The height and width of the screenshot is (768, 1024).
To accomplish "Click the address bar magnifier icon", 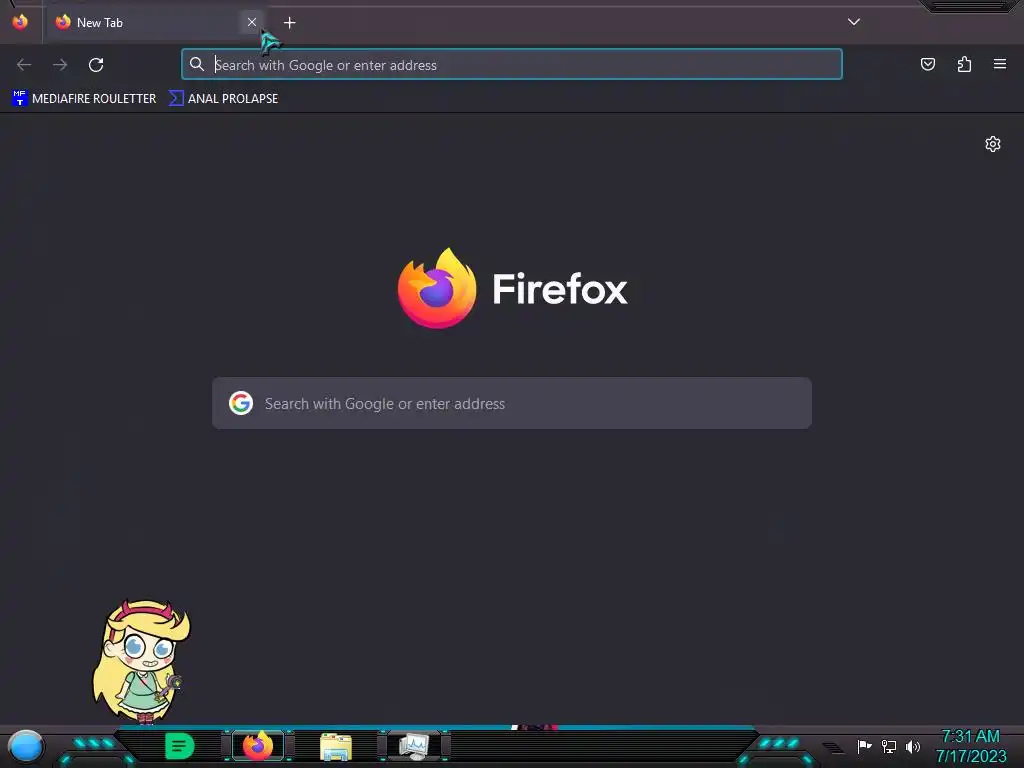I will [197, 64].
